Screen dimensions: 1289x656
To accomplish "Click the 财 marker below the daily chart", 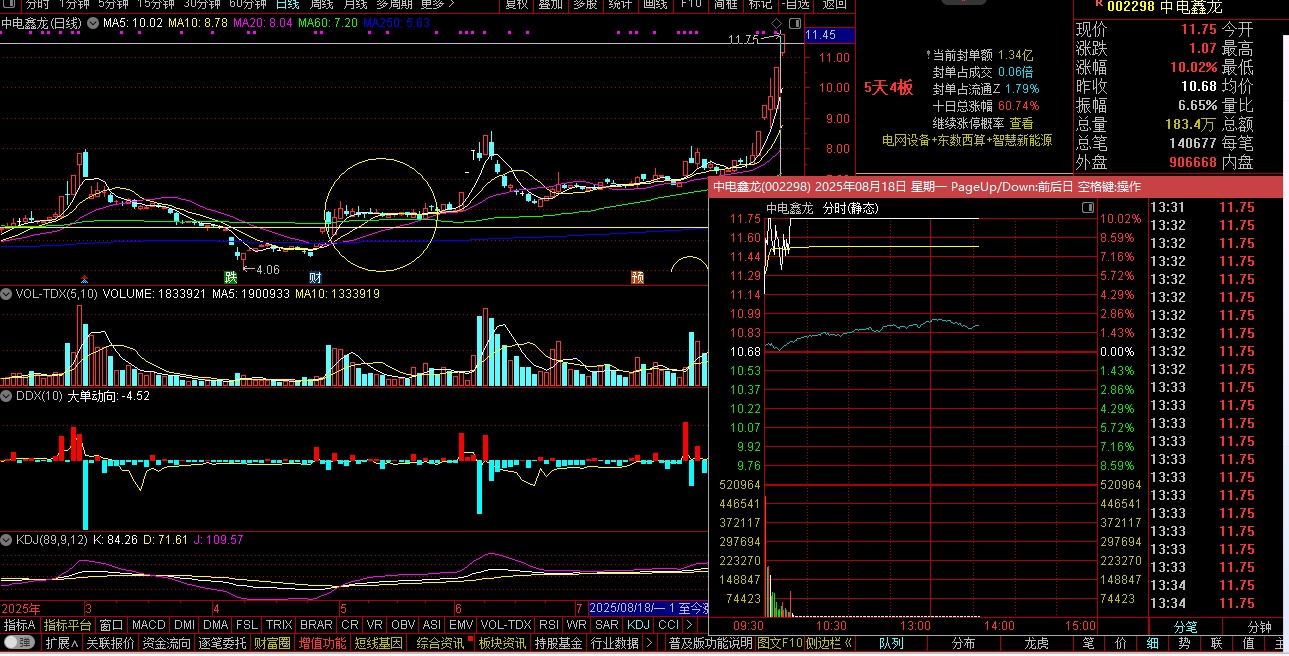I will [314, 277].
